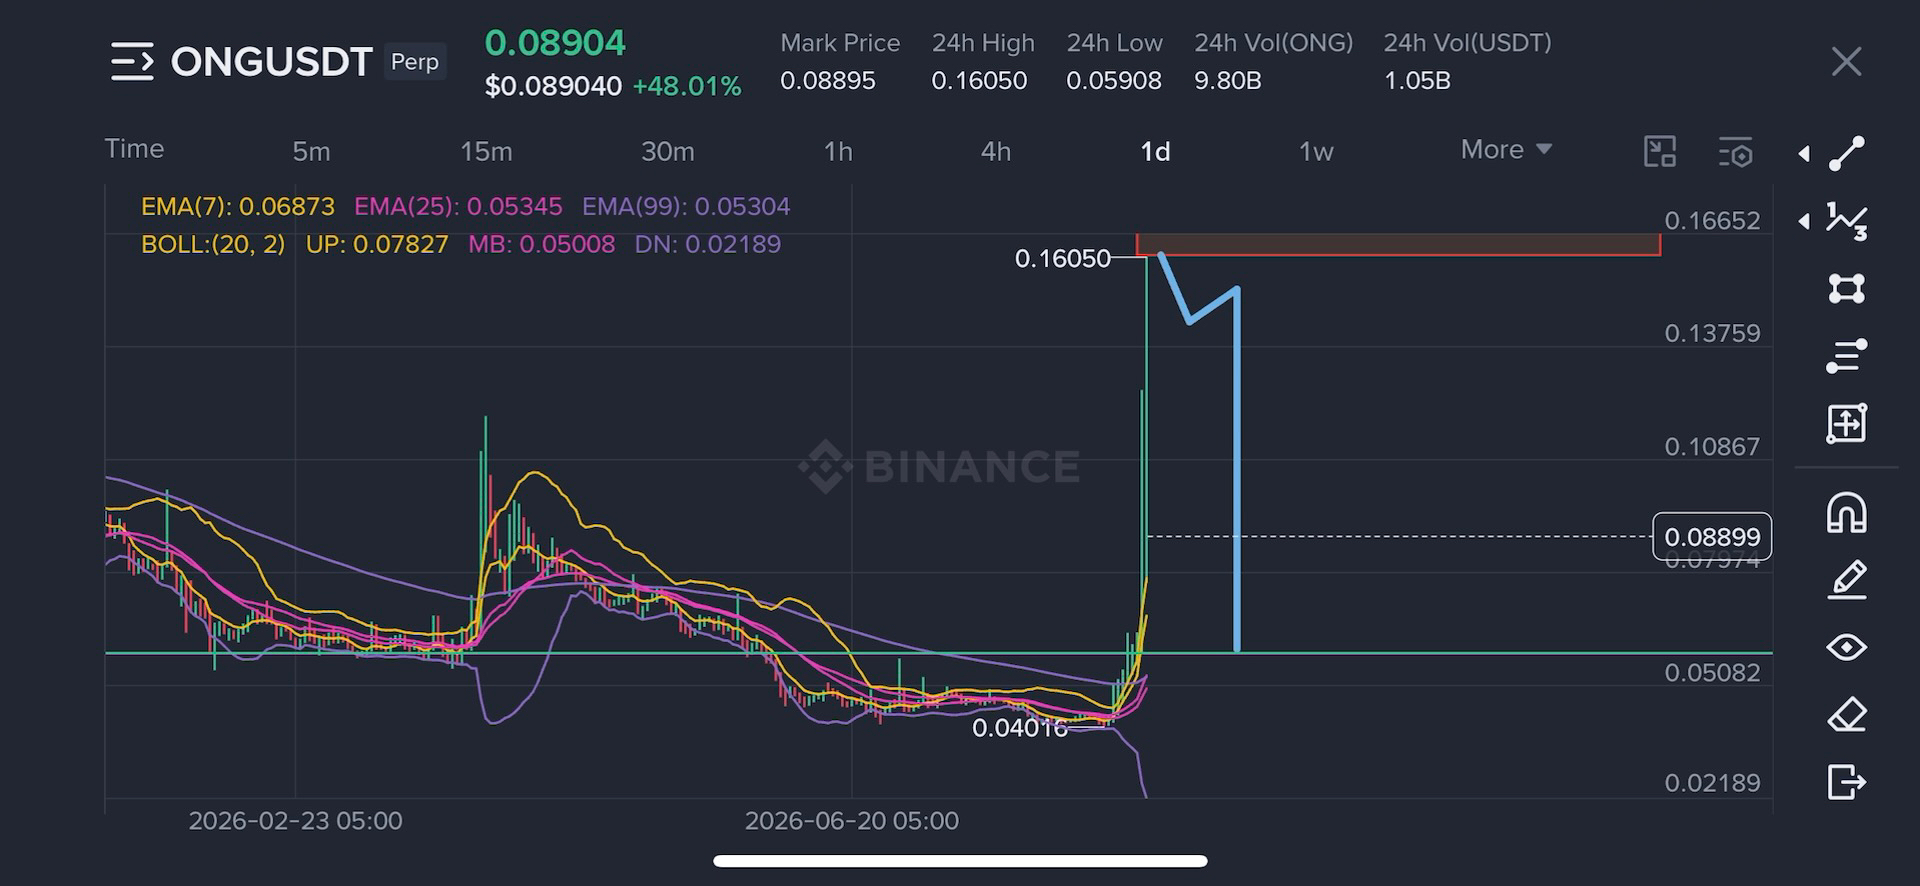Image resolution: width=1920 pixels, height=886 pixels.
Task: Toggle drawings visibility with the eye icon
Action: click(x=1846, y=647)
